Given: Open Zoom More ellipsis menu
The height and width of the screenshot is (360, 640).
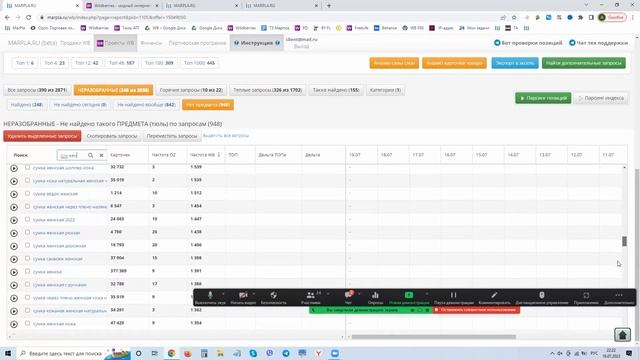Looking at the screenshot, I should point(619,298).
